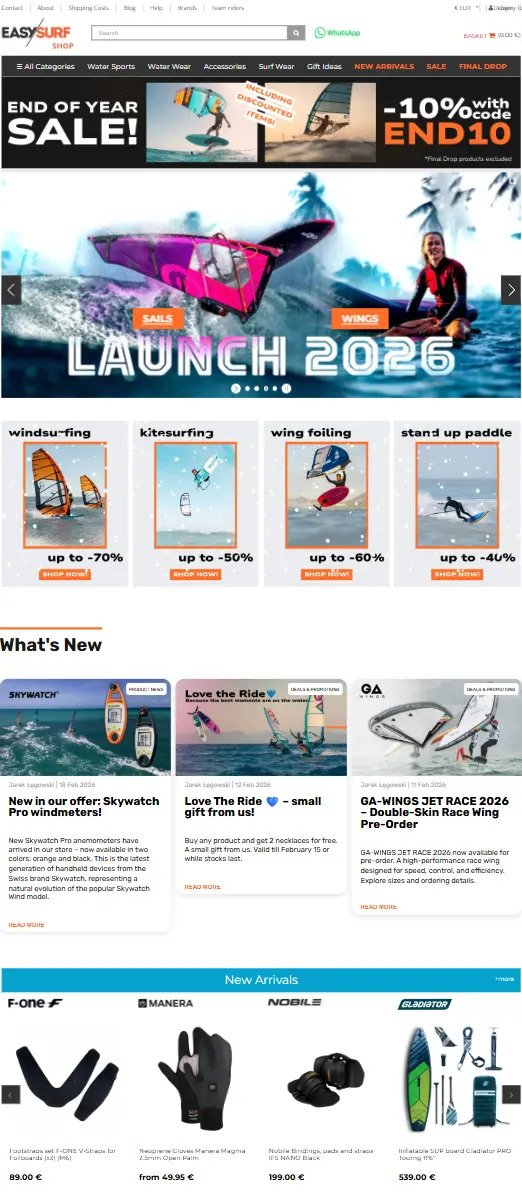Screen dimensions: 522x1192
Task: Show previous New Arrivals products arrow
Action: tap(11, 1094)
